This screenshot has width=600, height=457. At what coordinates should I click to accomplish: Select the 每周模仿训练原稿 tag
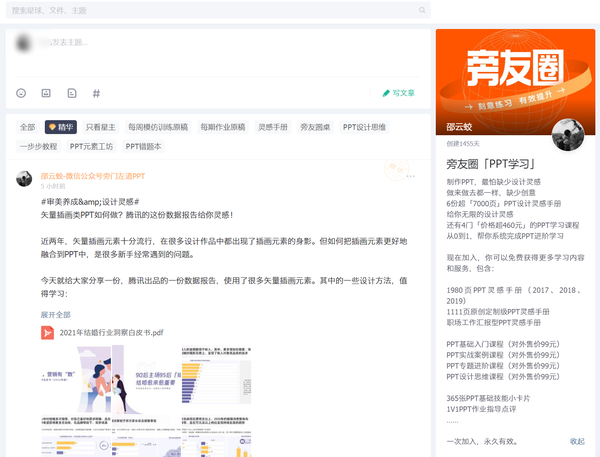point(158,127)
